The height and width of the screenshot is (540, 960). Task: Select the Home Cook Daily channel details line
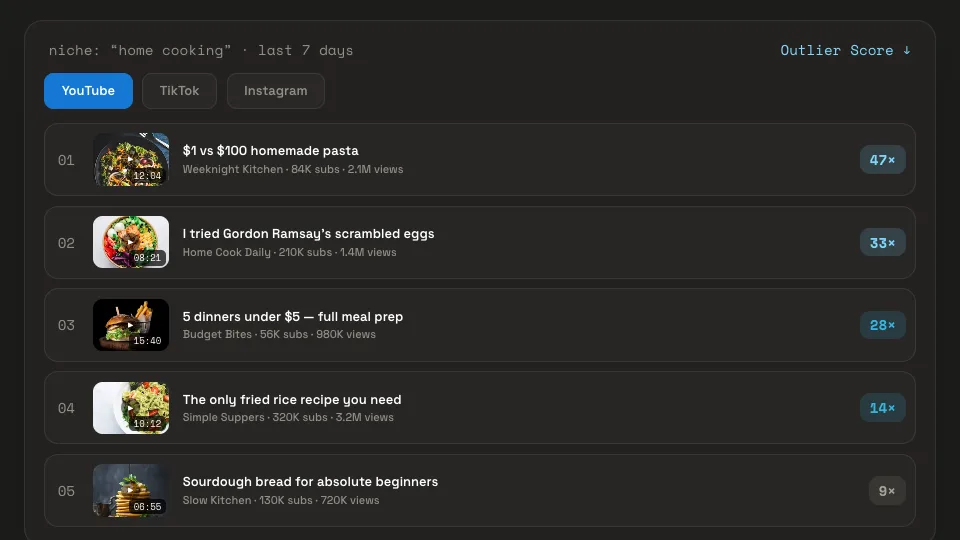[290, 252]
